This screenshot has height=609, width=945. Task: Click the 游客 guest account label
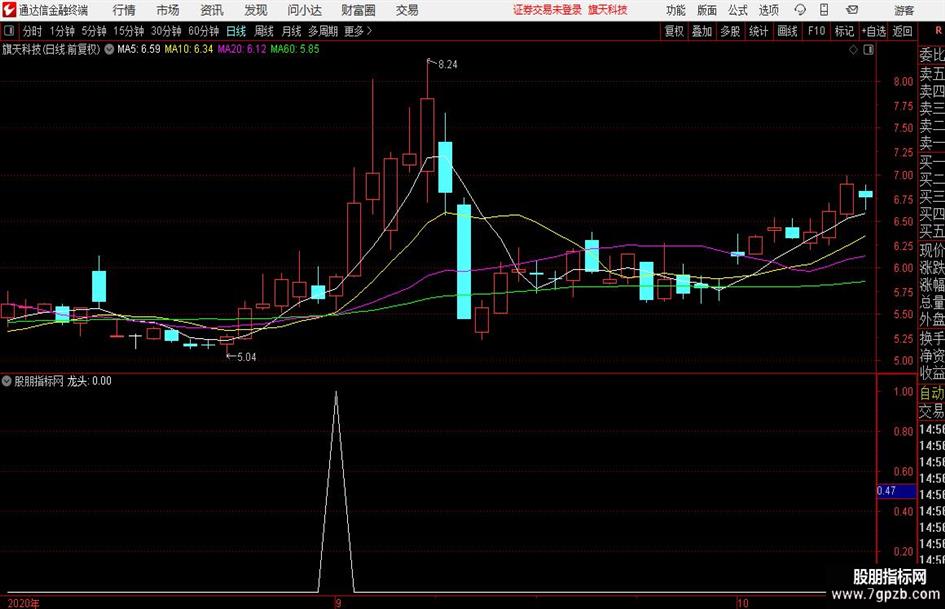point(903,10)
